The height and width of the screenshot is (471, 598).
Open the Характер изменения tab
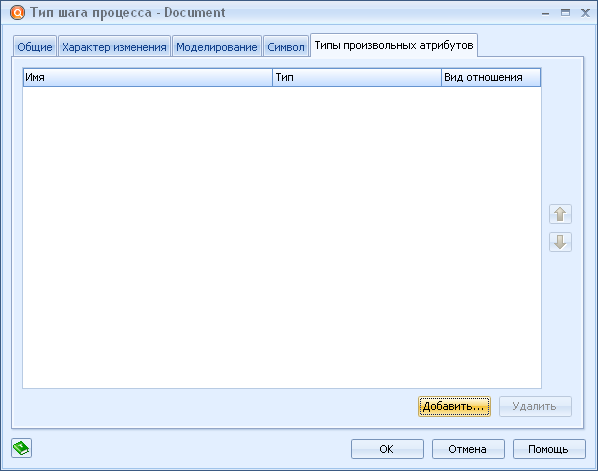114,47
